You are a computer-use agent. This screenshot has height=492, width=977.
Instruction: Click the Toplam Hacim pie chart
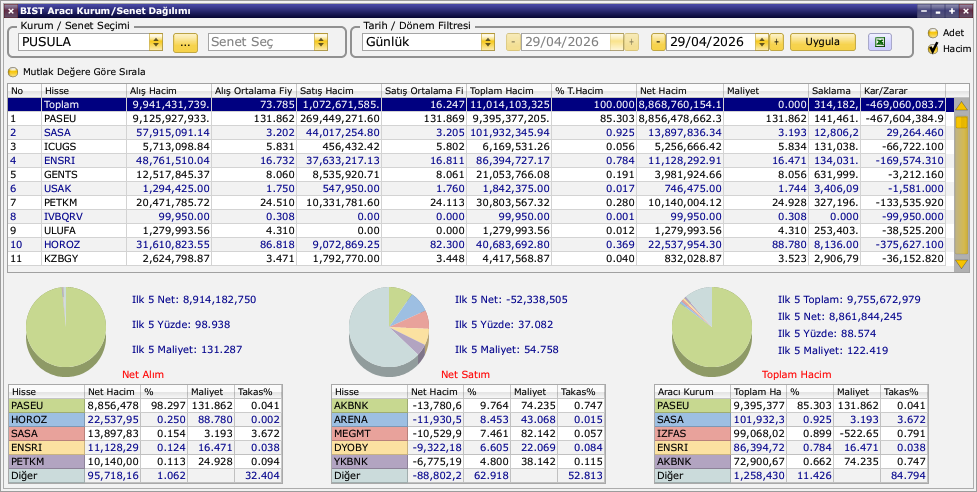[712, 331]
